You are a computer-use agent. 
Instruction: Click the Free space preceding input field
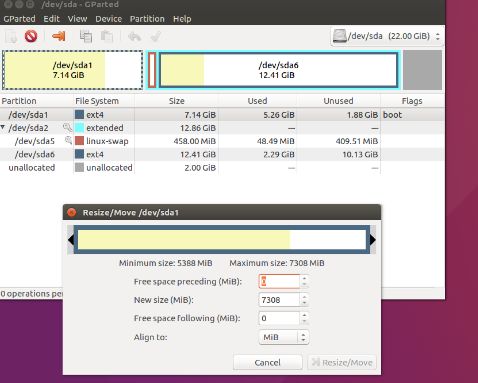tap(279, 281)
